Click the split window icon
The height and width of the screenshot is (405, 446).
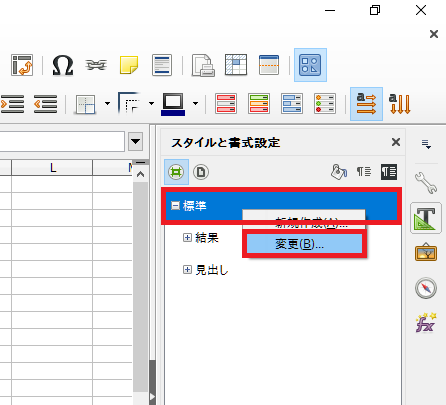[269, 65]
